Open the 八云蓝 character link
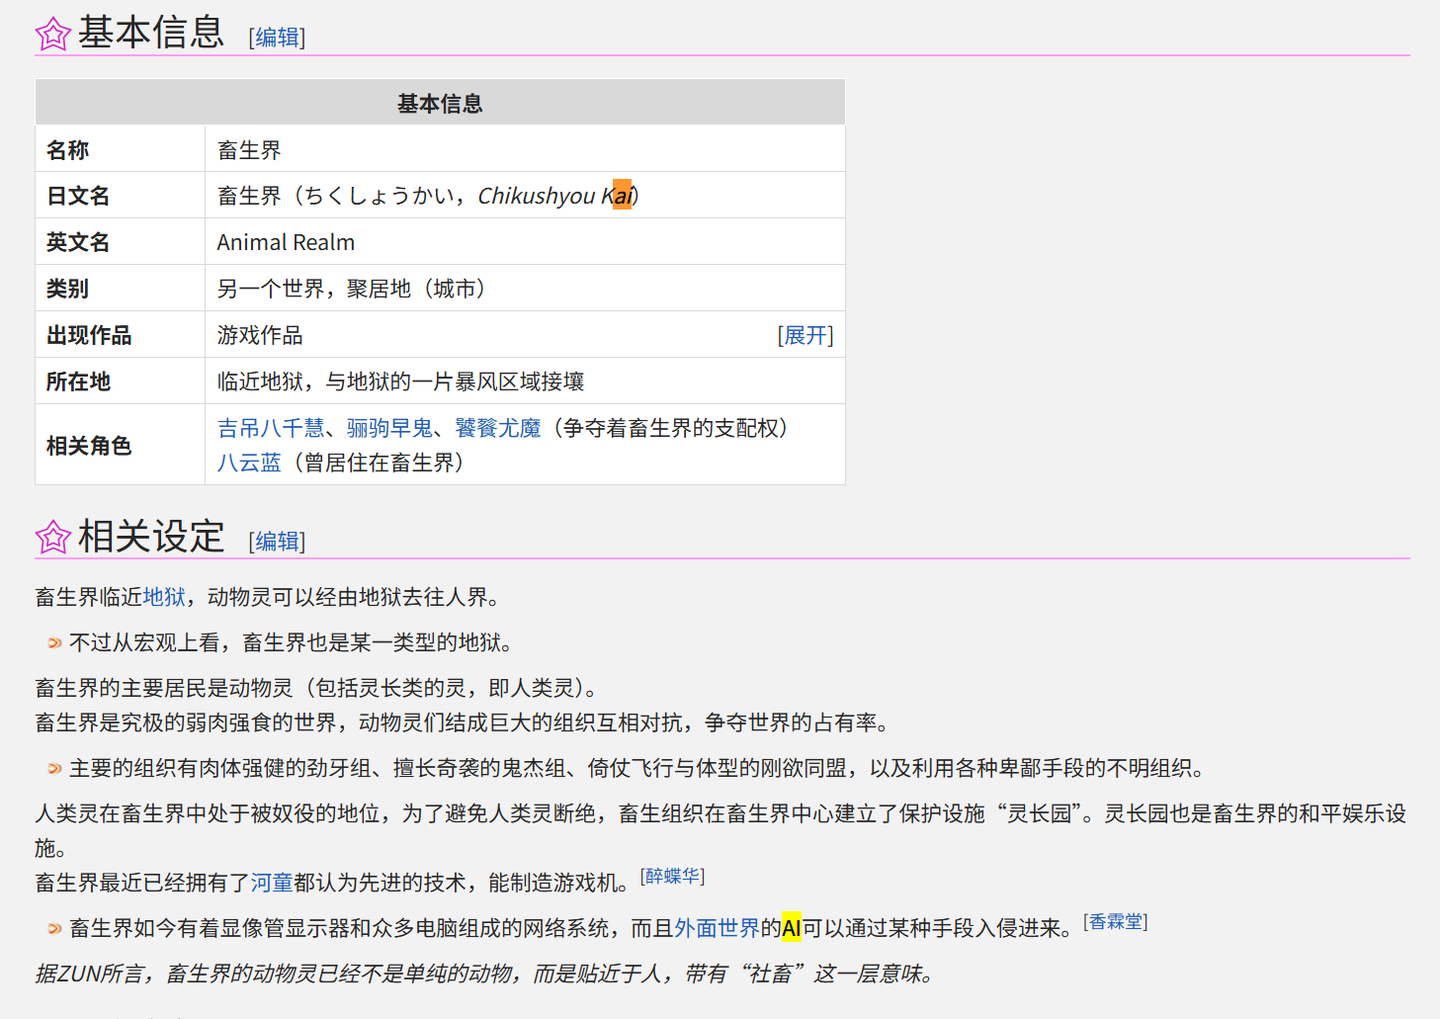This screenshot has height=1019, width=1440. 249,463
